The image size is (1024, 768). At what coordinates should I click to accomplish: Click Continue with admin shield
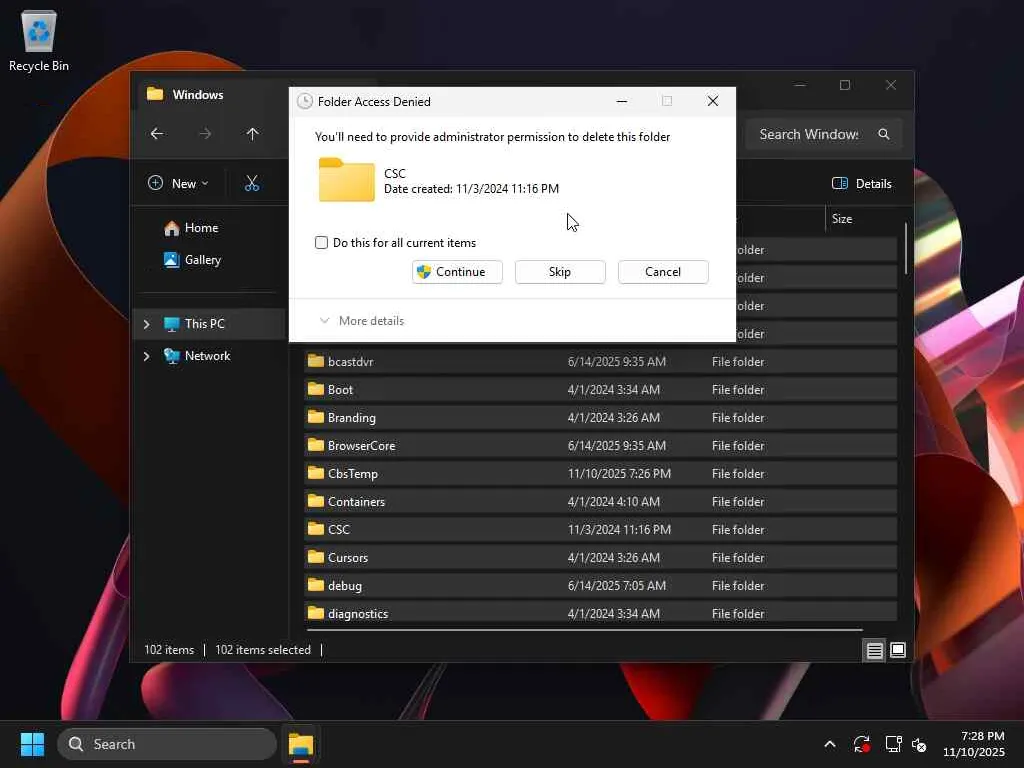(457, 272)
